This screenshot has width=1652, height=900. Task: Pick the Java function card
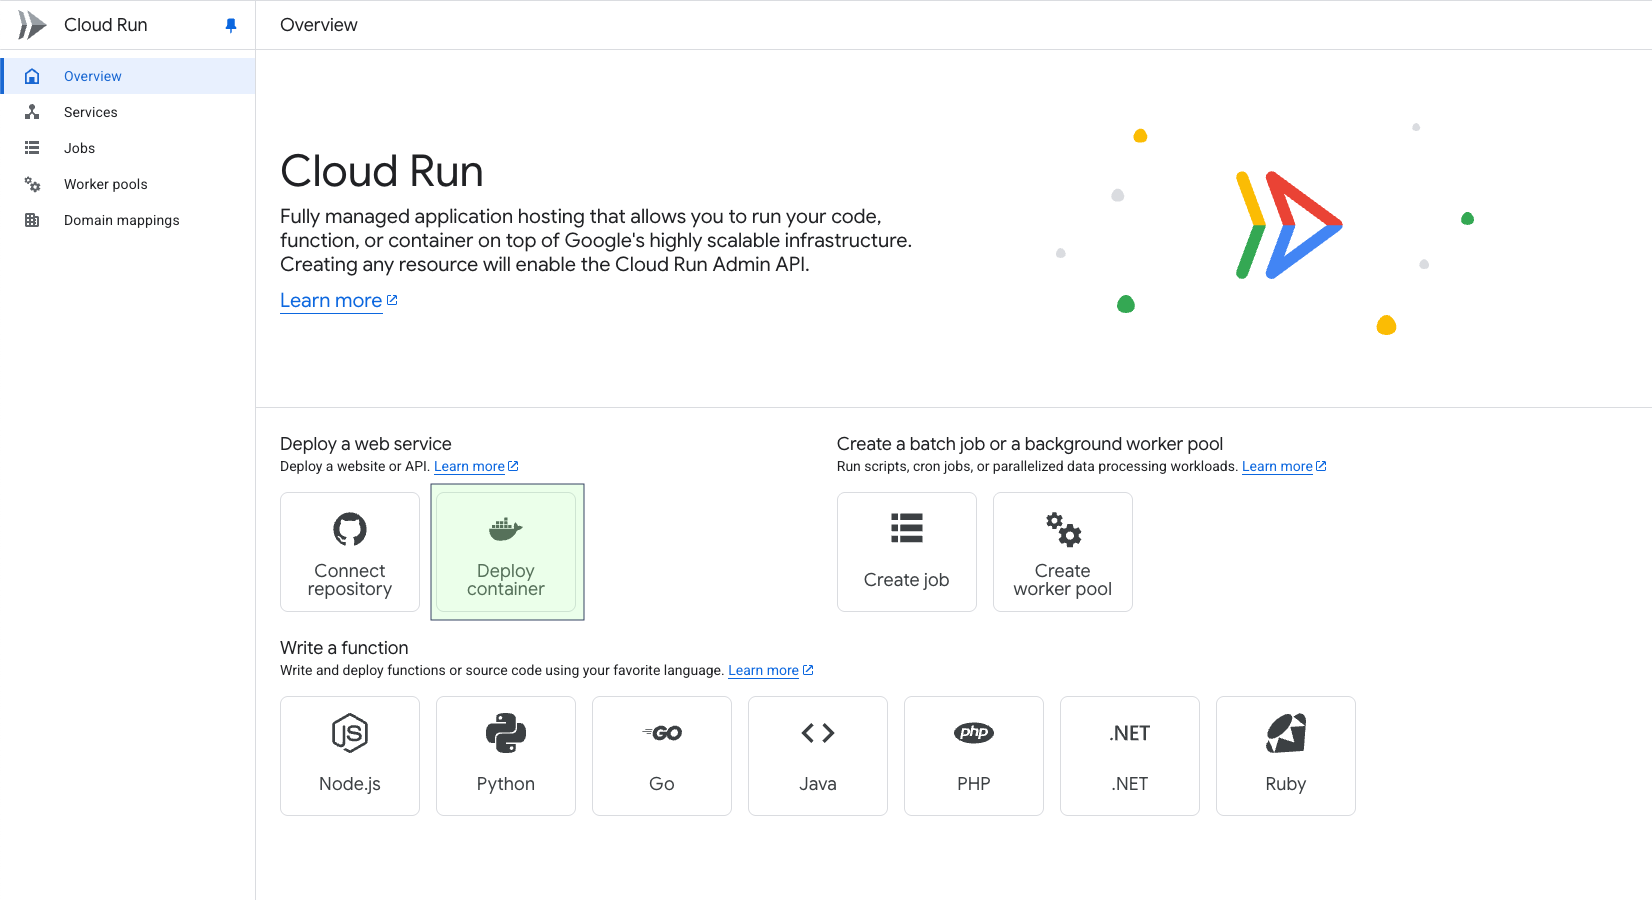[x=818, y=756]
